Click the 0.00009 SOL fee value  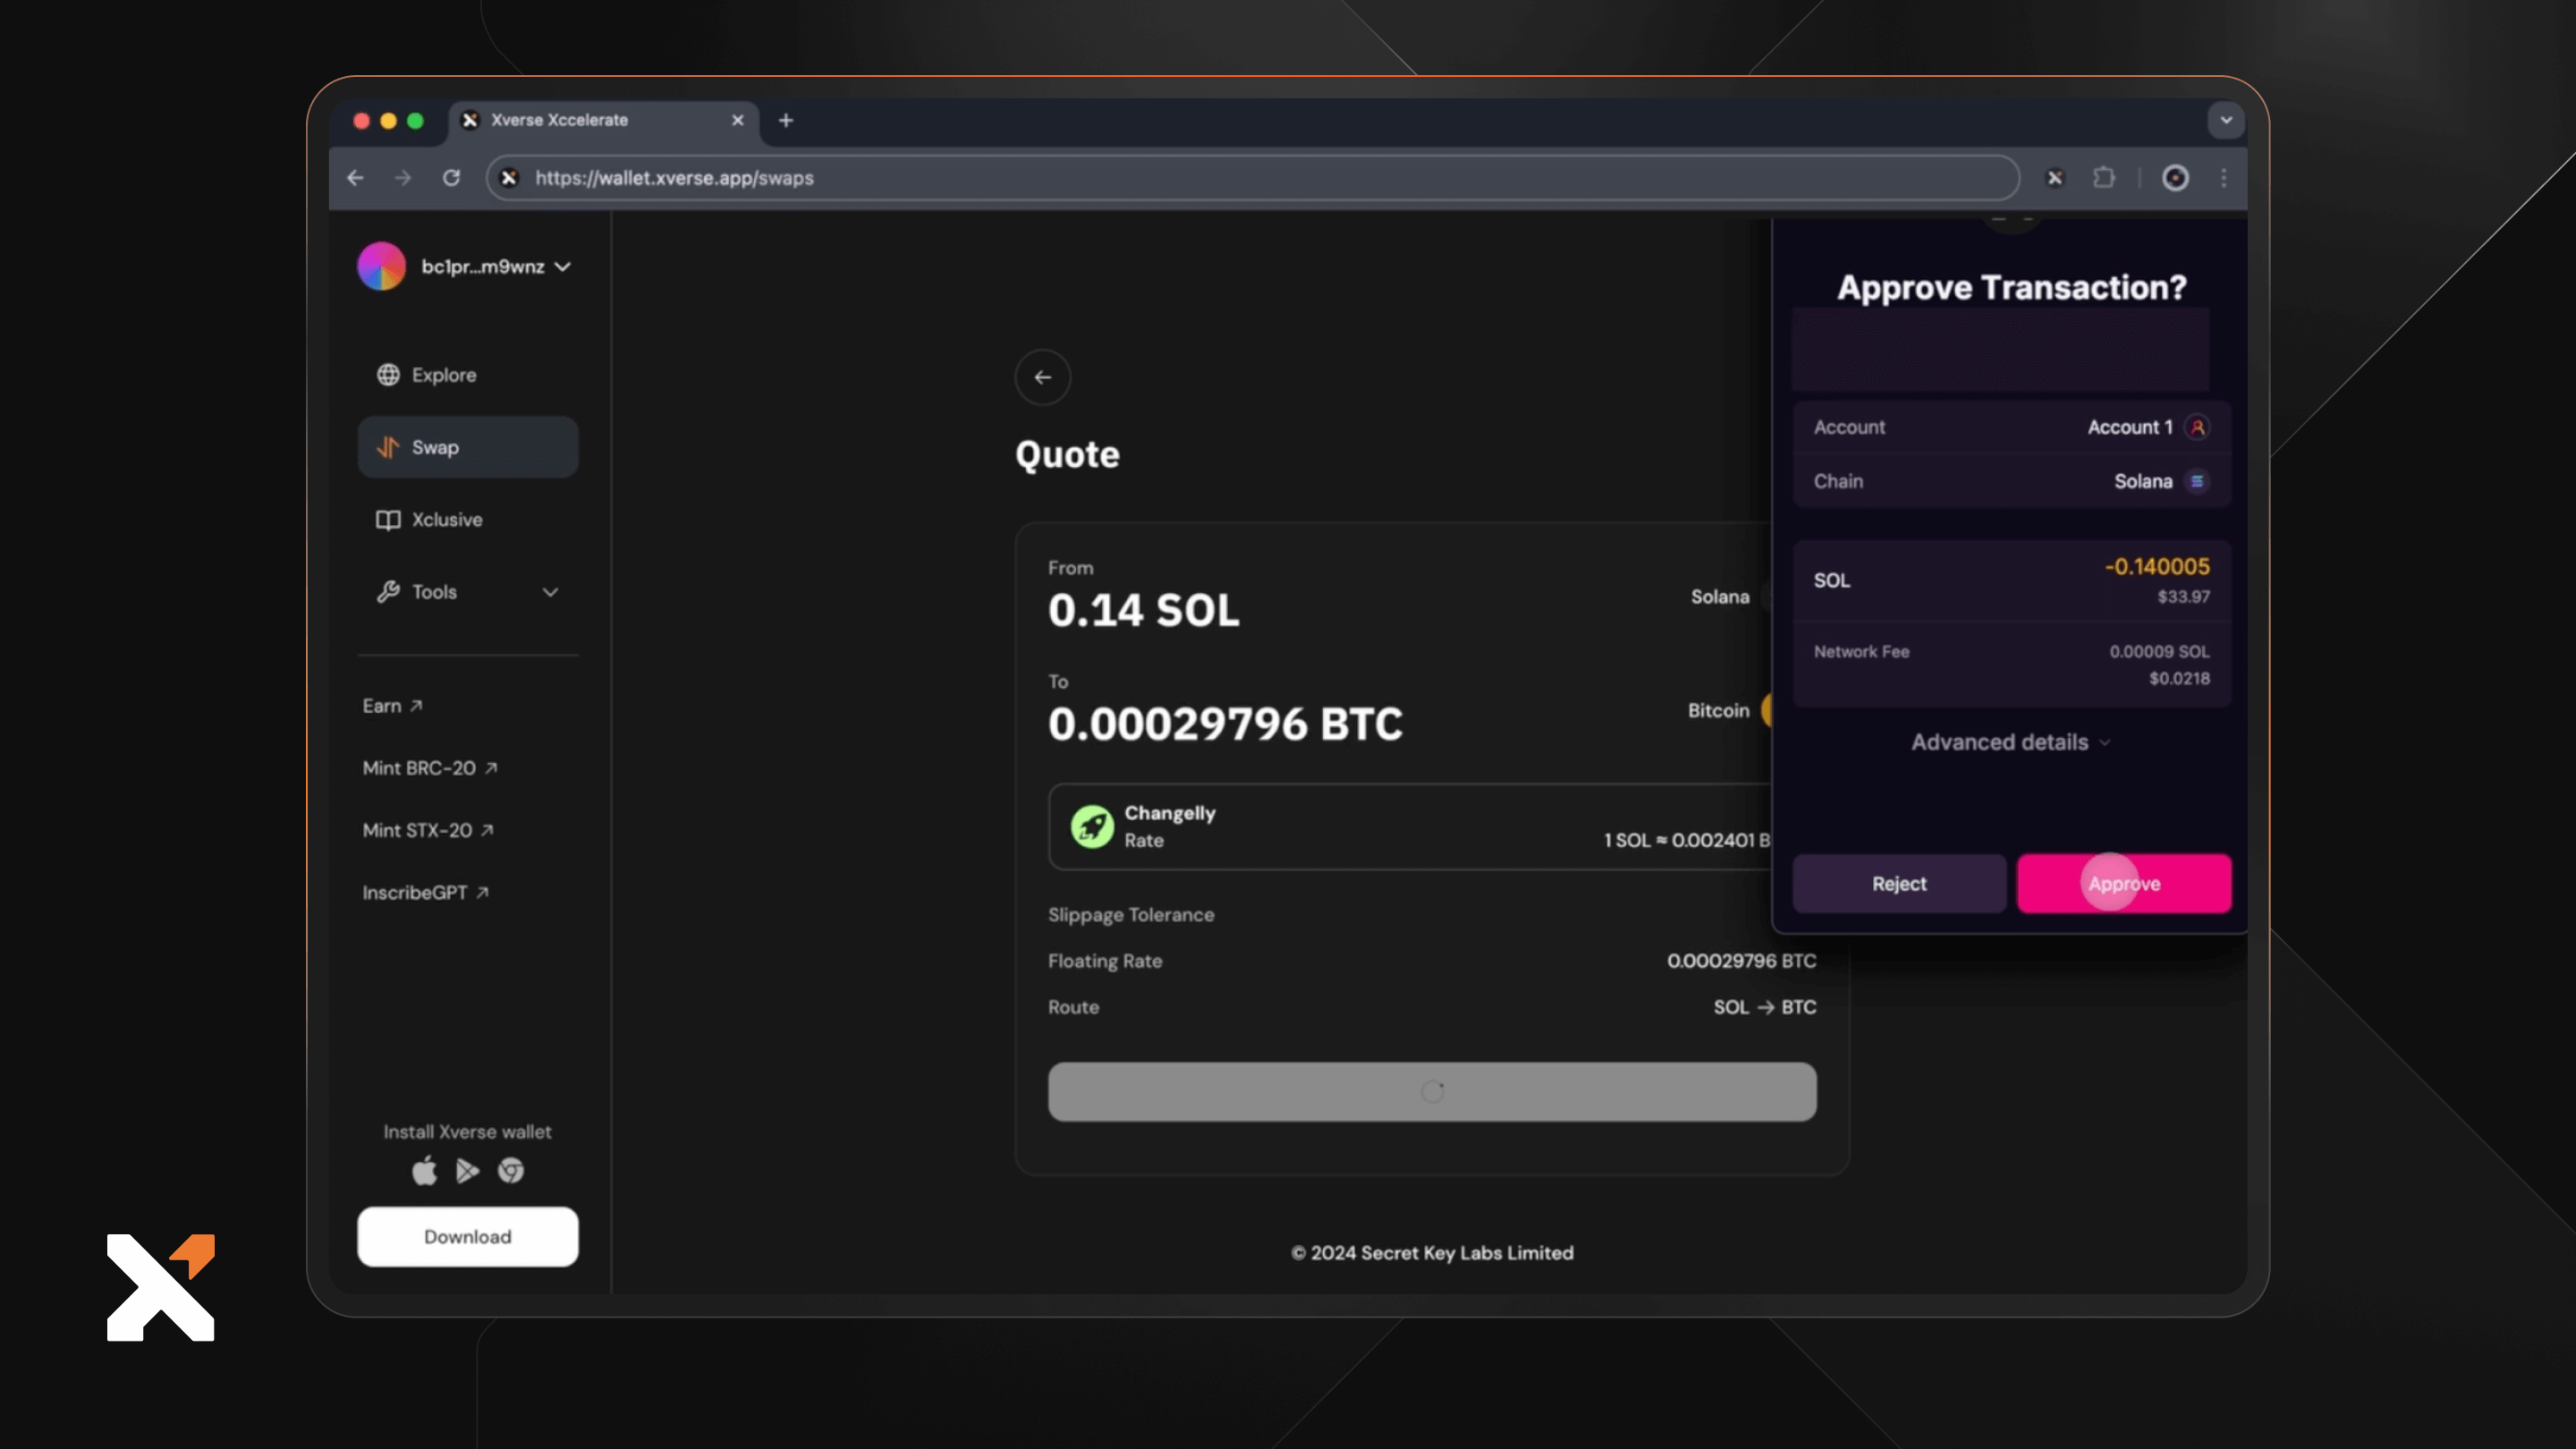[2160, 652]
